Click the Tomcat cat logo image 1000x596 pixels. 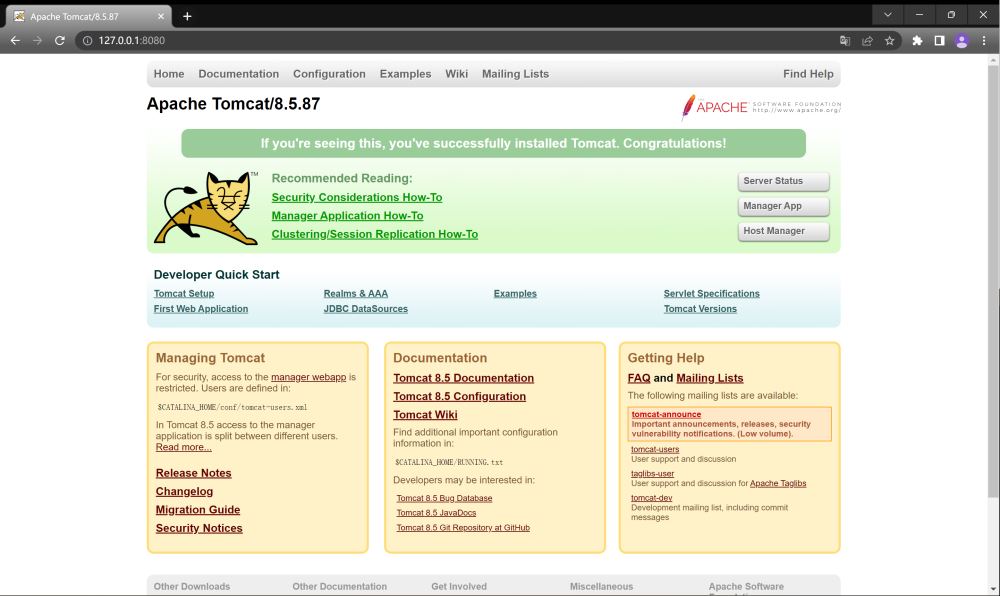[x=206, y=208]
